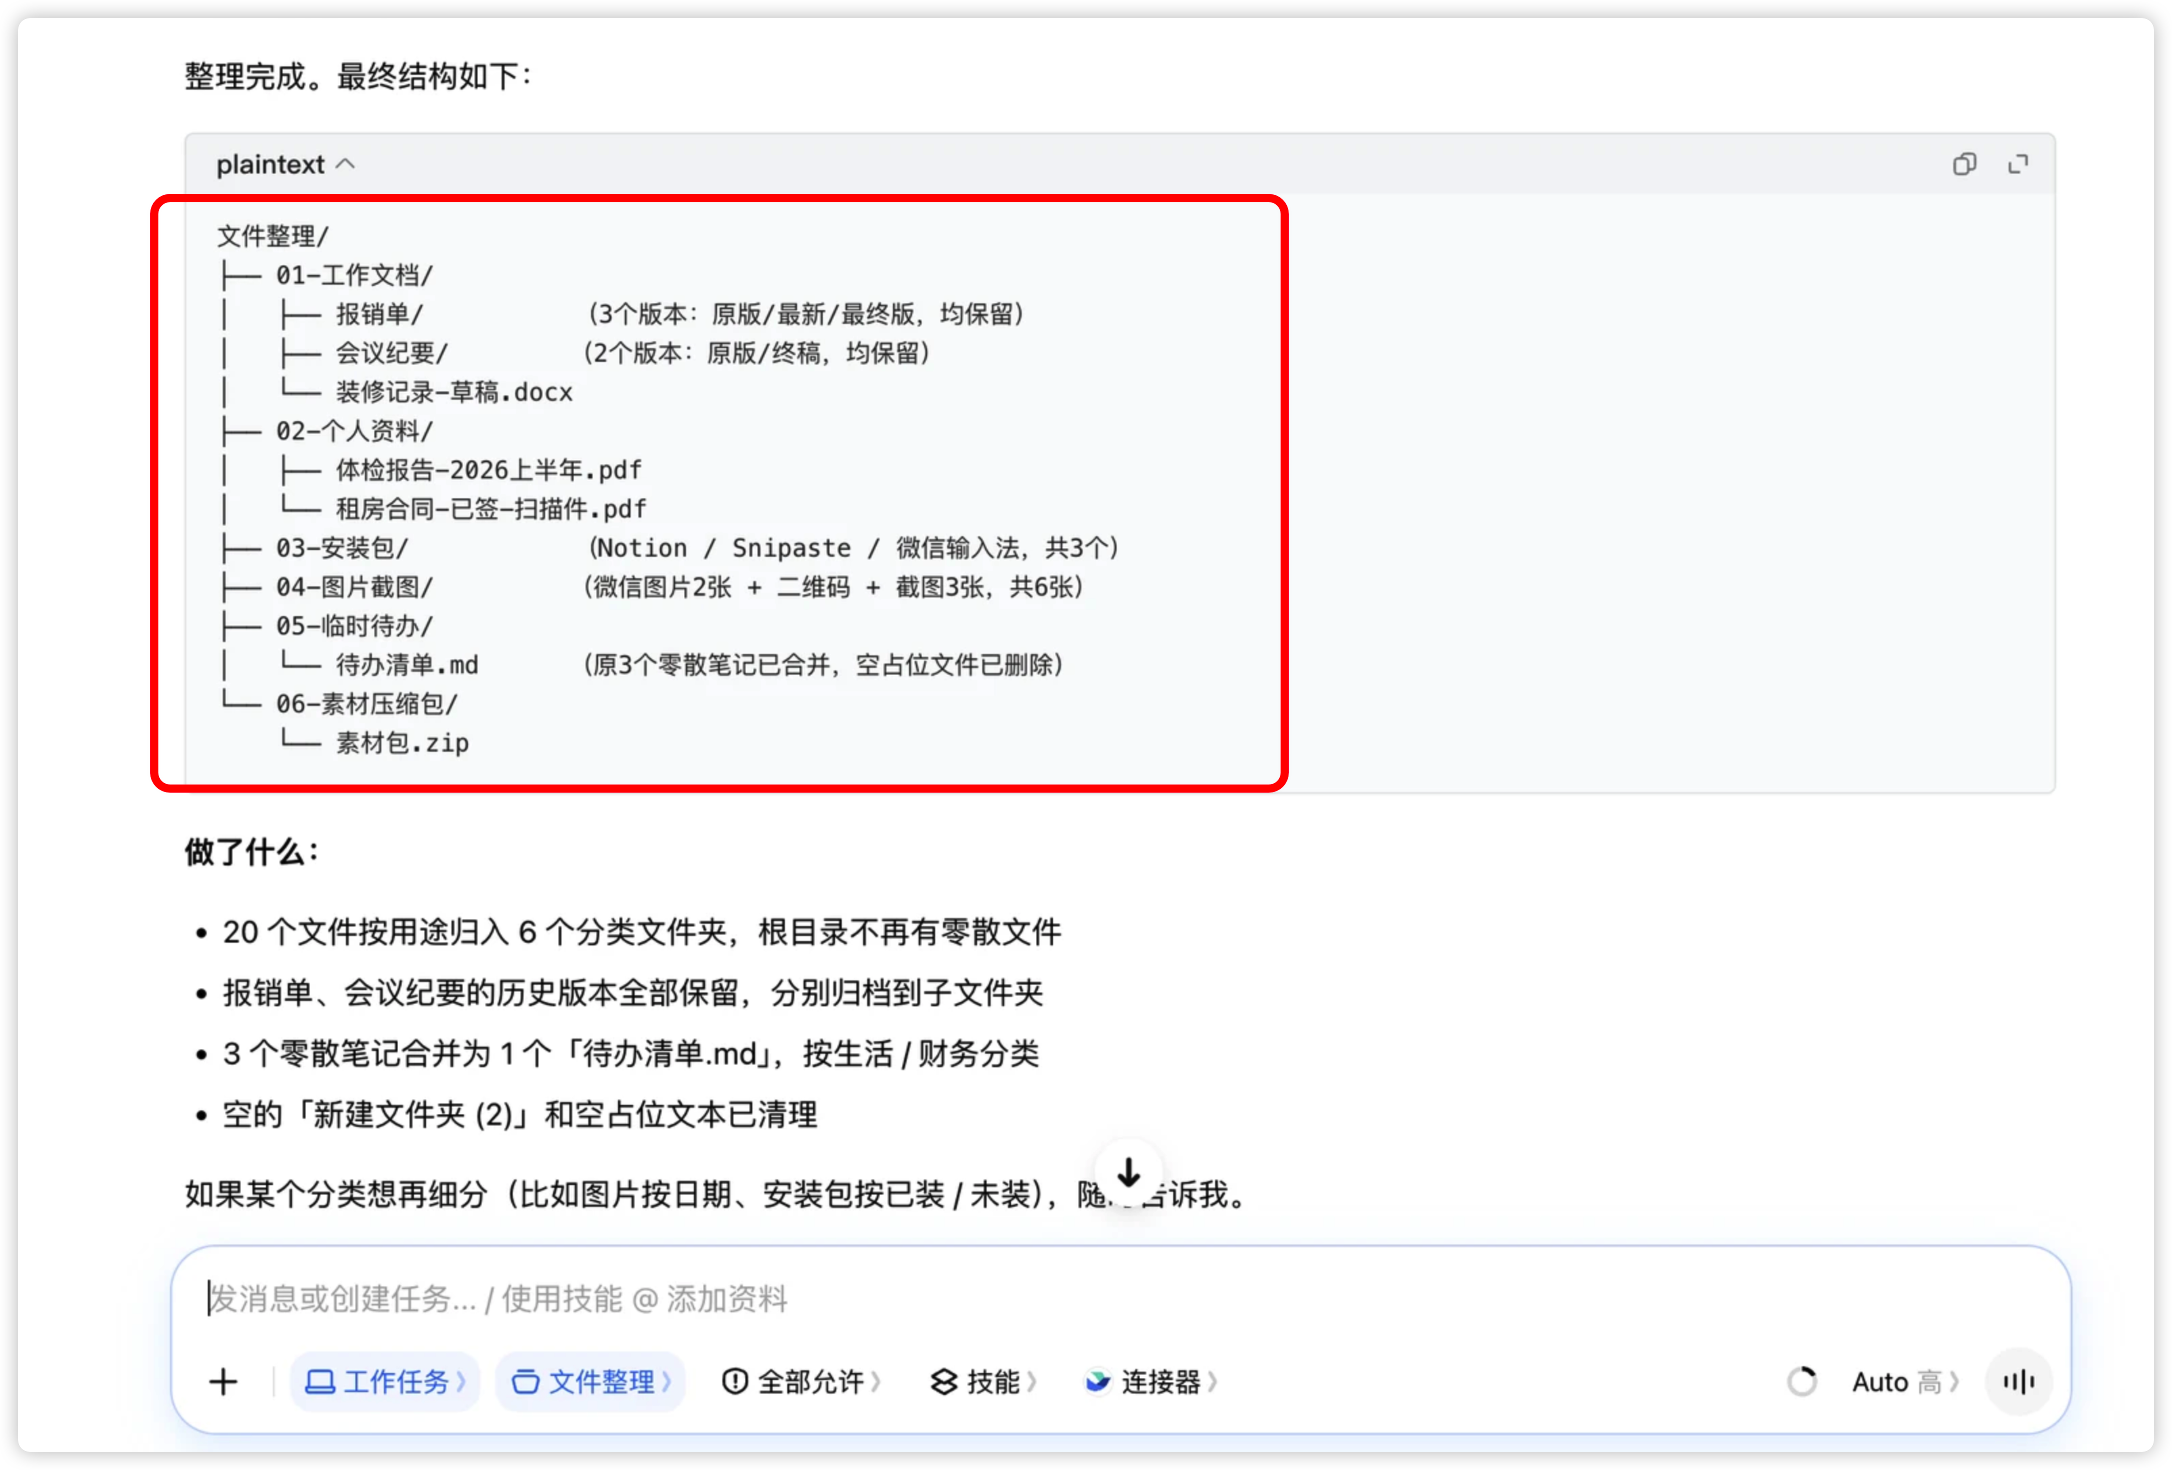Open the 文件整理 folder selector
This screenshot has height=1470, width=2172.
pyautogui.click(x=590, y=1382)
